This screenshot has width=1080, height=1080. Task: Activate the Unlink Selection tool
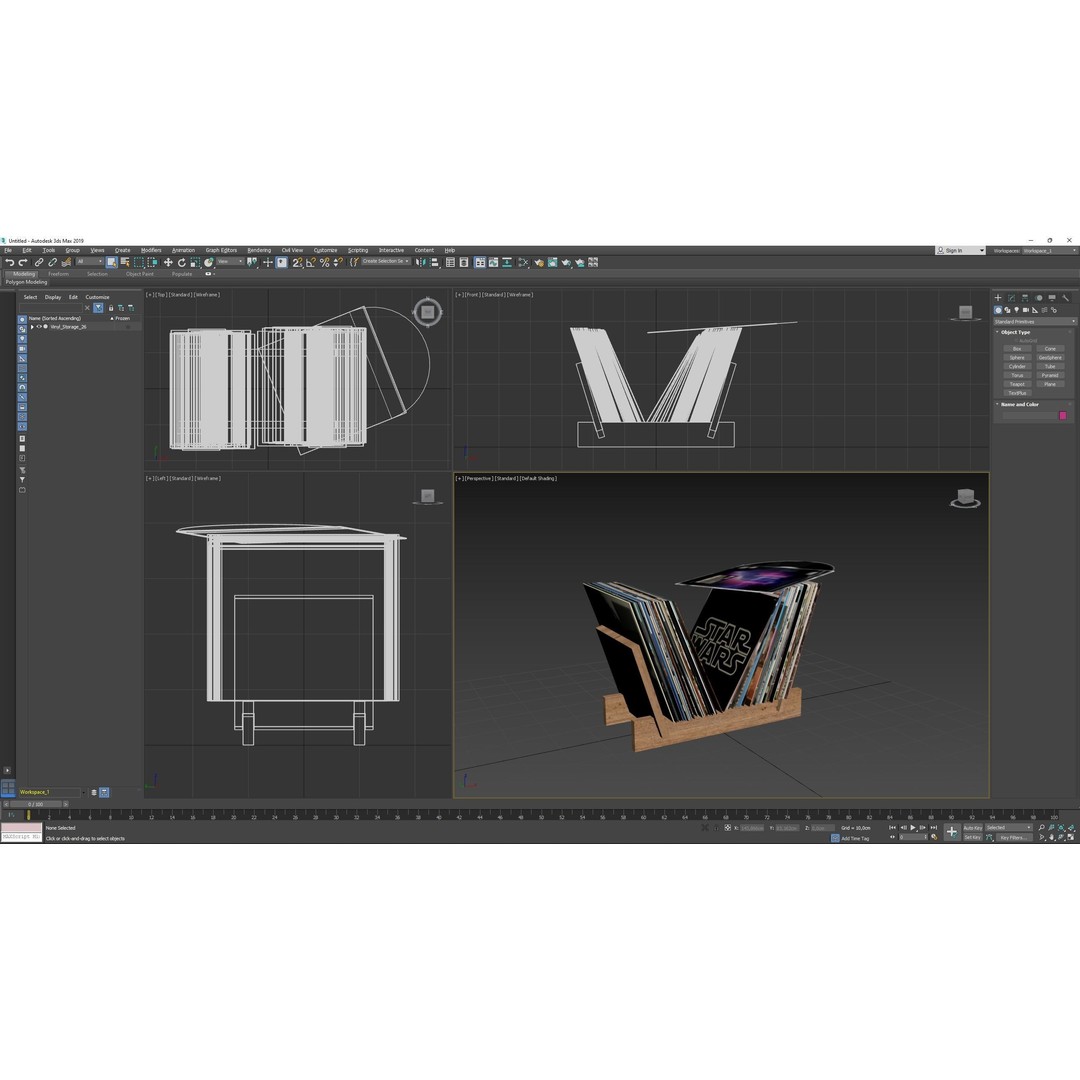pos(52,262)
